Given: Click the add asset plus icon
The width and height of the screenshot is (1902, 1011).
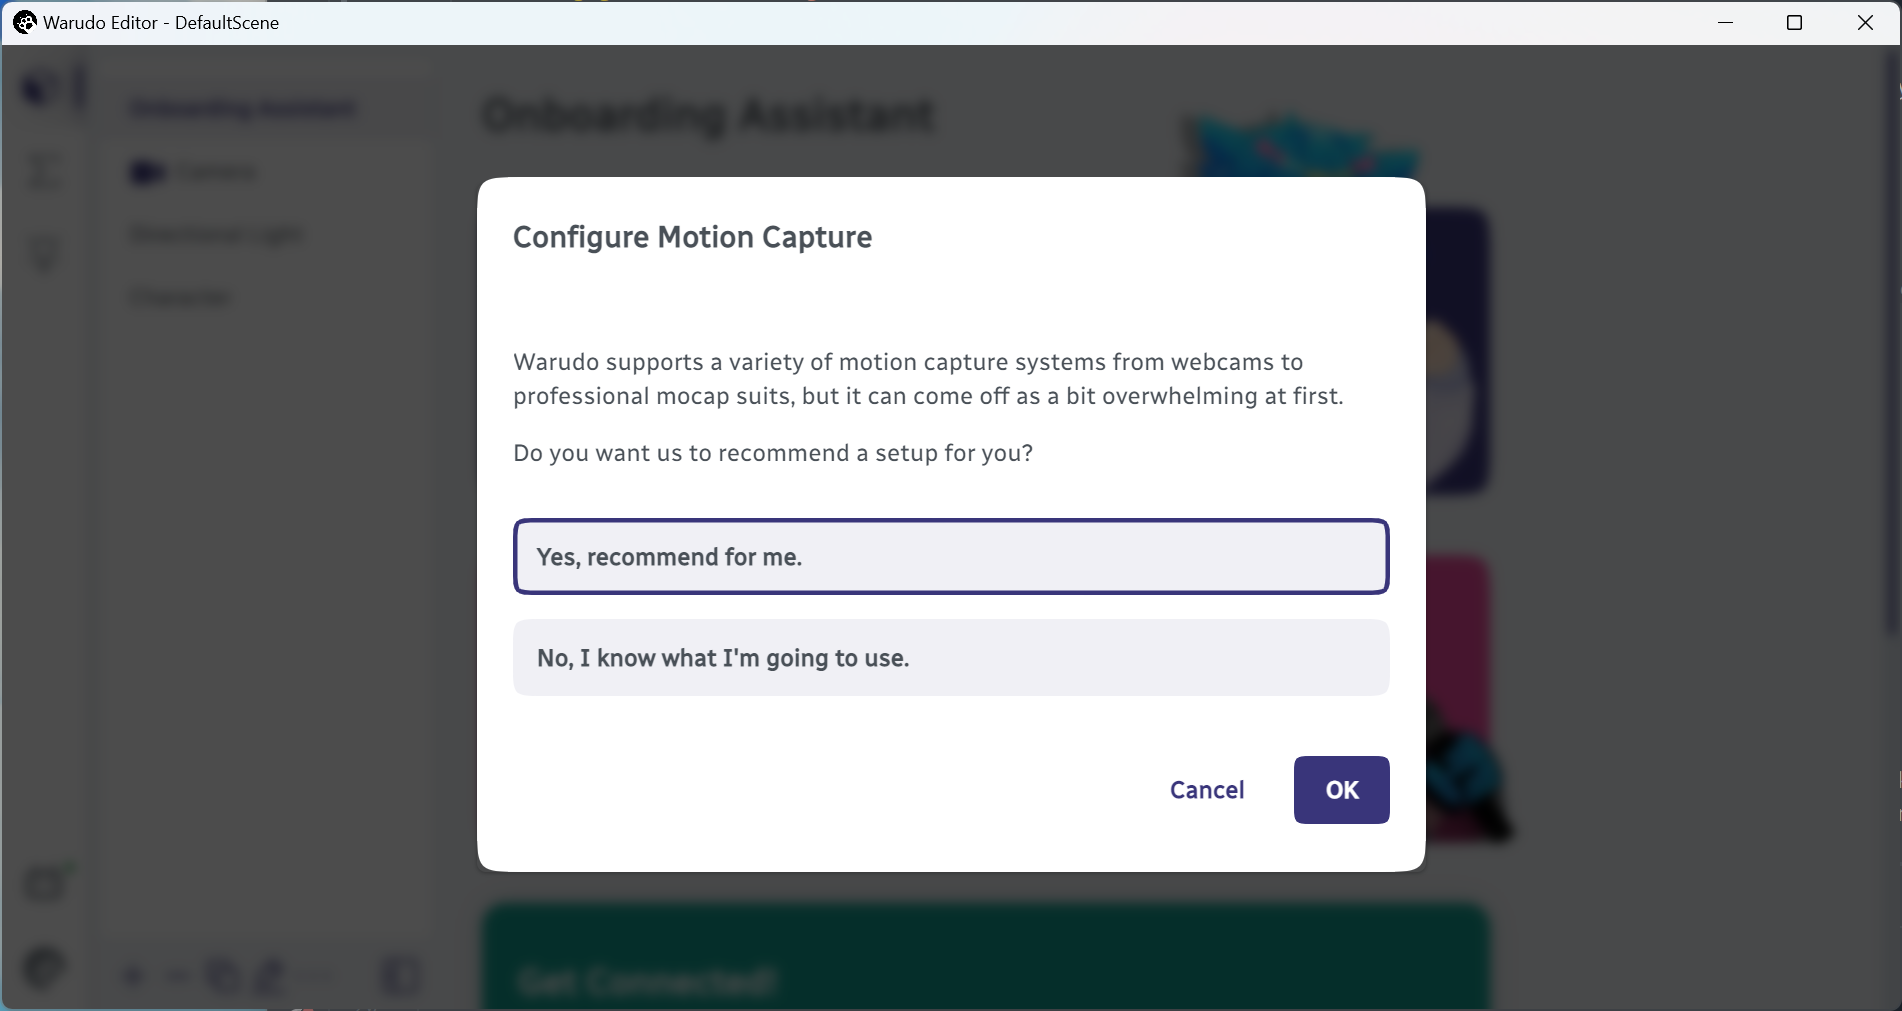Looking at the screenshot, I should [133, 975].
